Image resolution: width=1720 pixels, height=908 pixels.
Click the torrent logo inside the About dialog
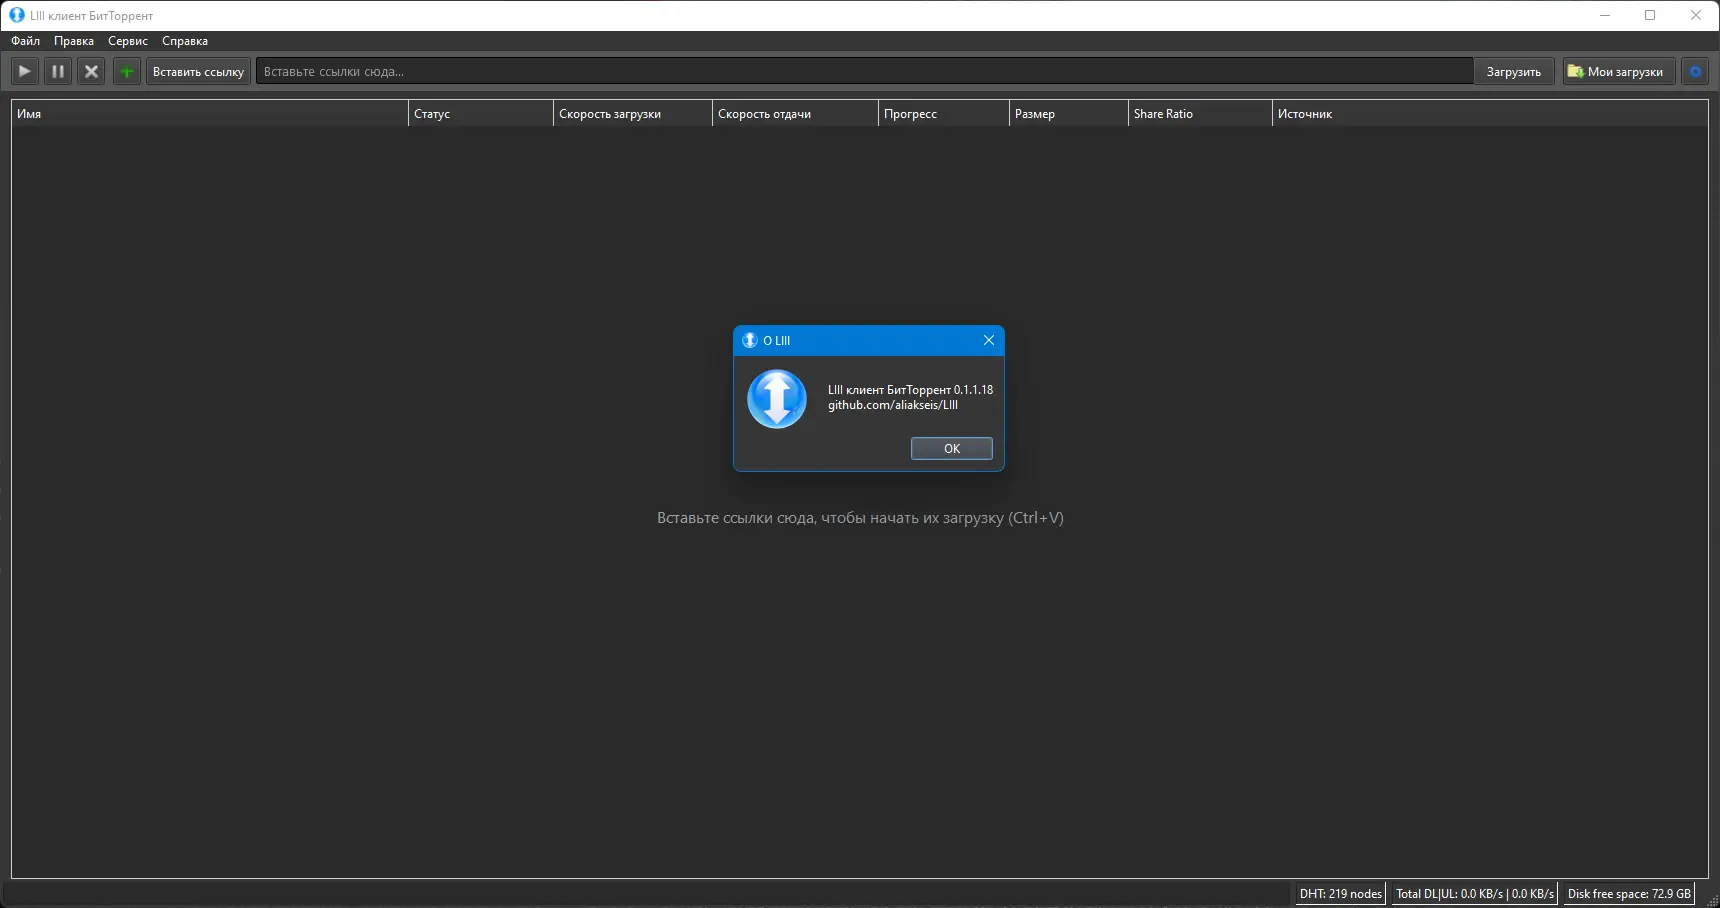(777, 399)
